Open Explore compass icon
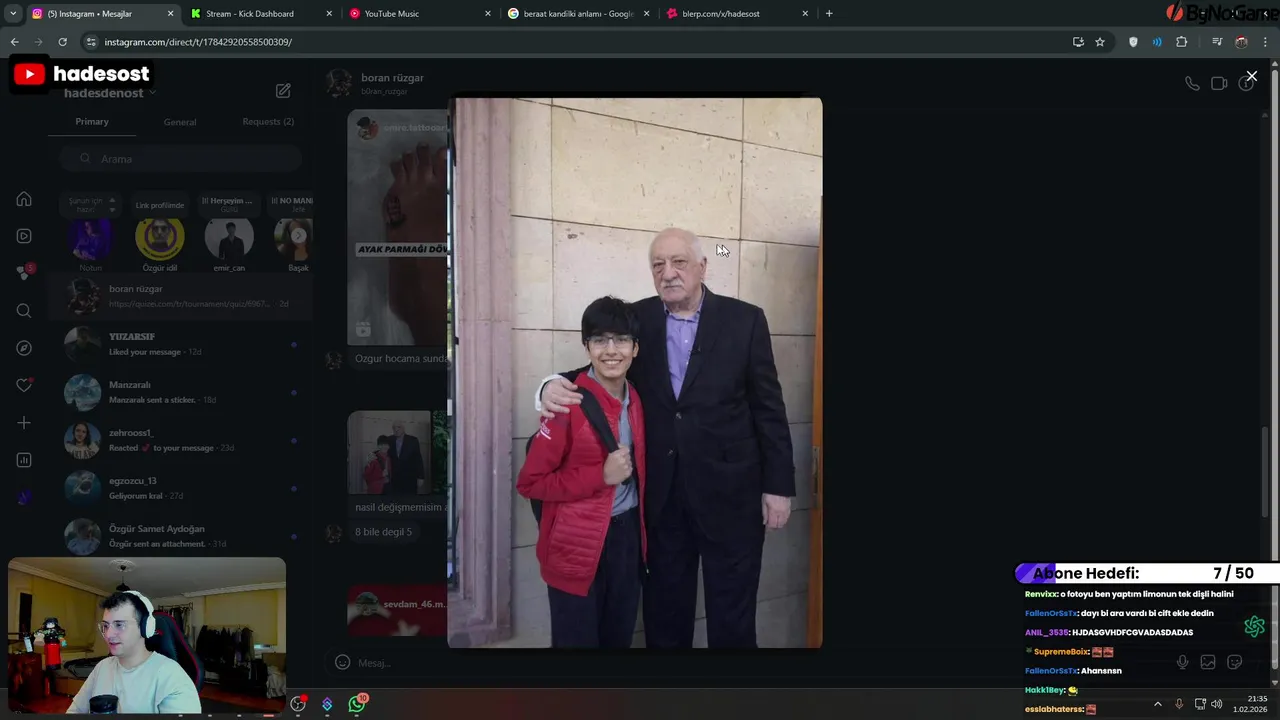The image size is (1280, 720). coord(24,348)
